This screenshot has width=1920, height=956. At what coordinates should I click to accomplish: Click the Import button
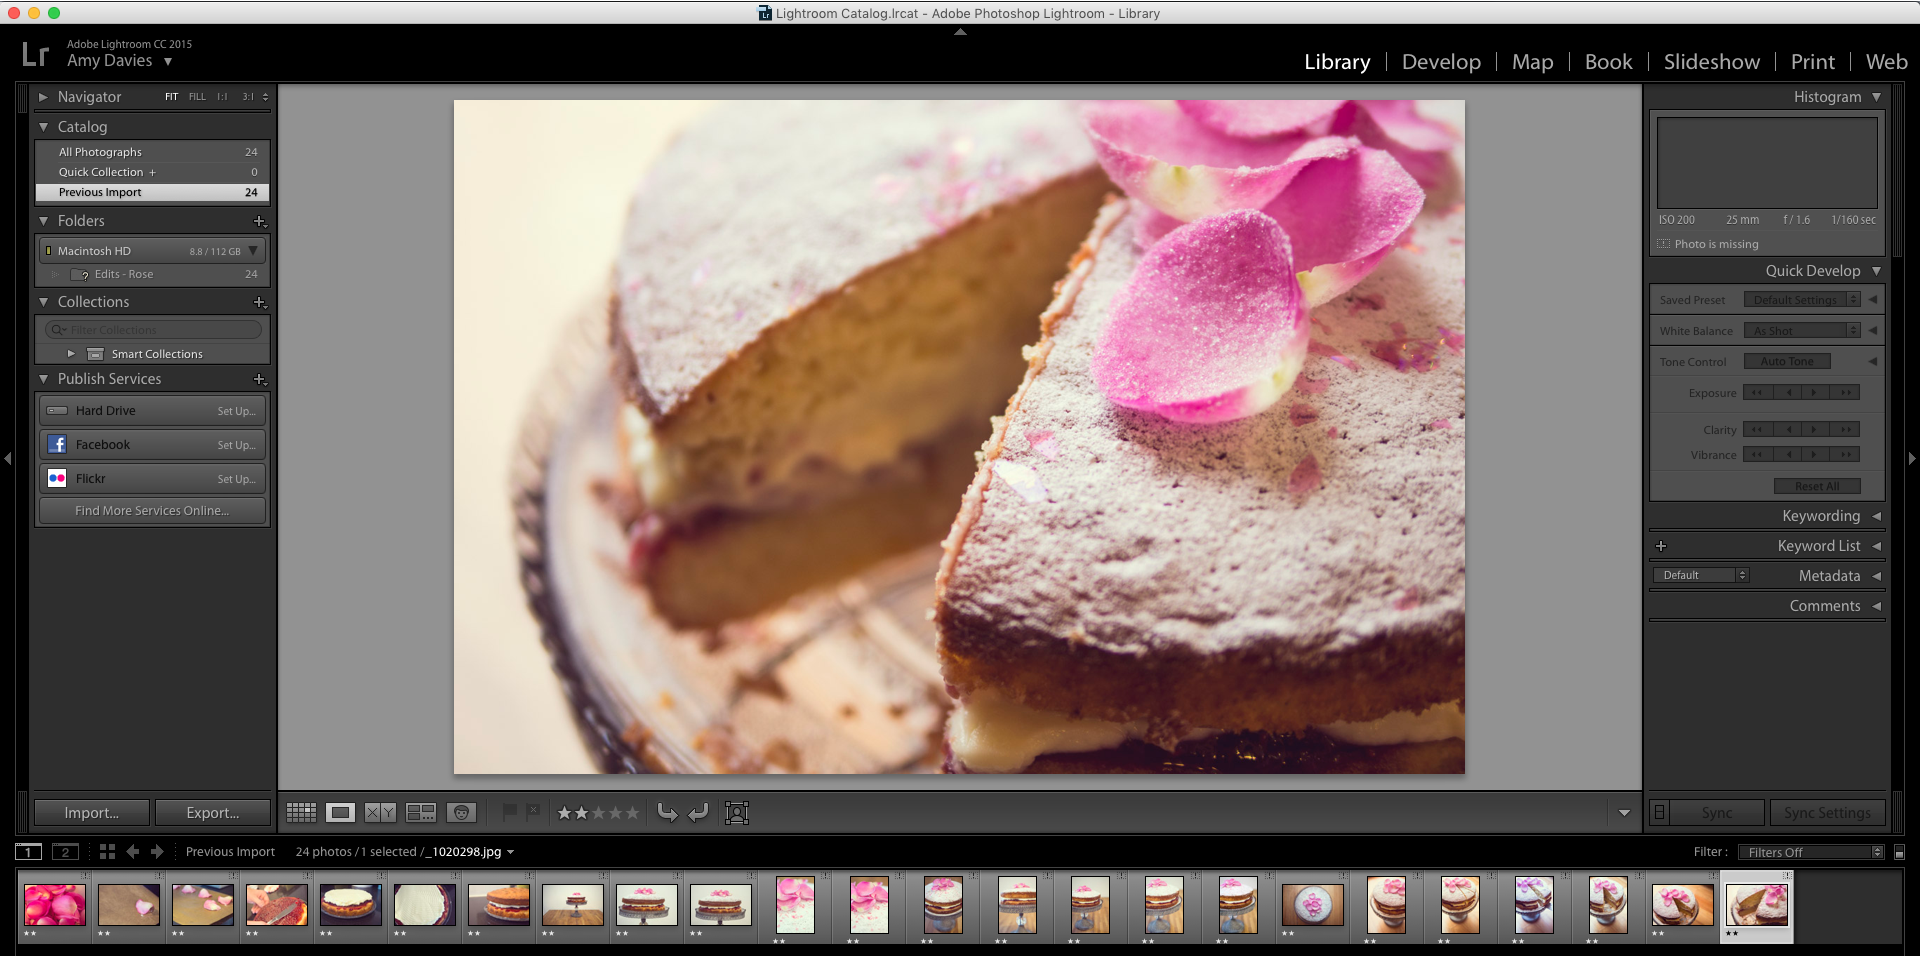tap(91, 812)
